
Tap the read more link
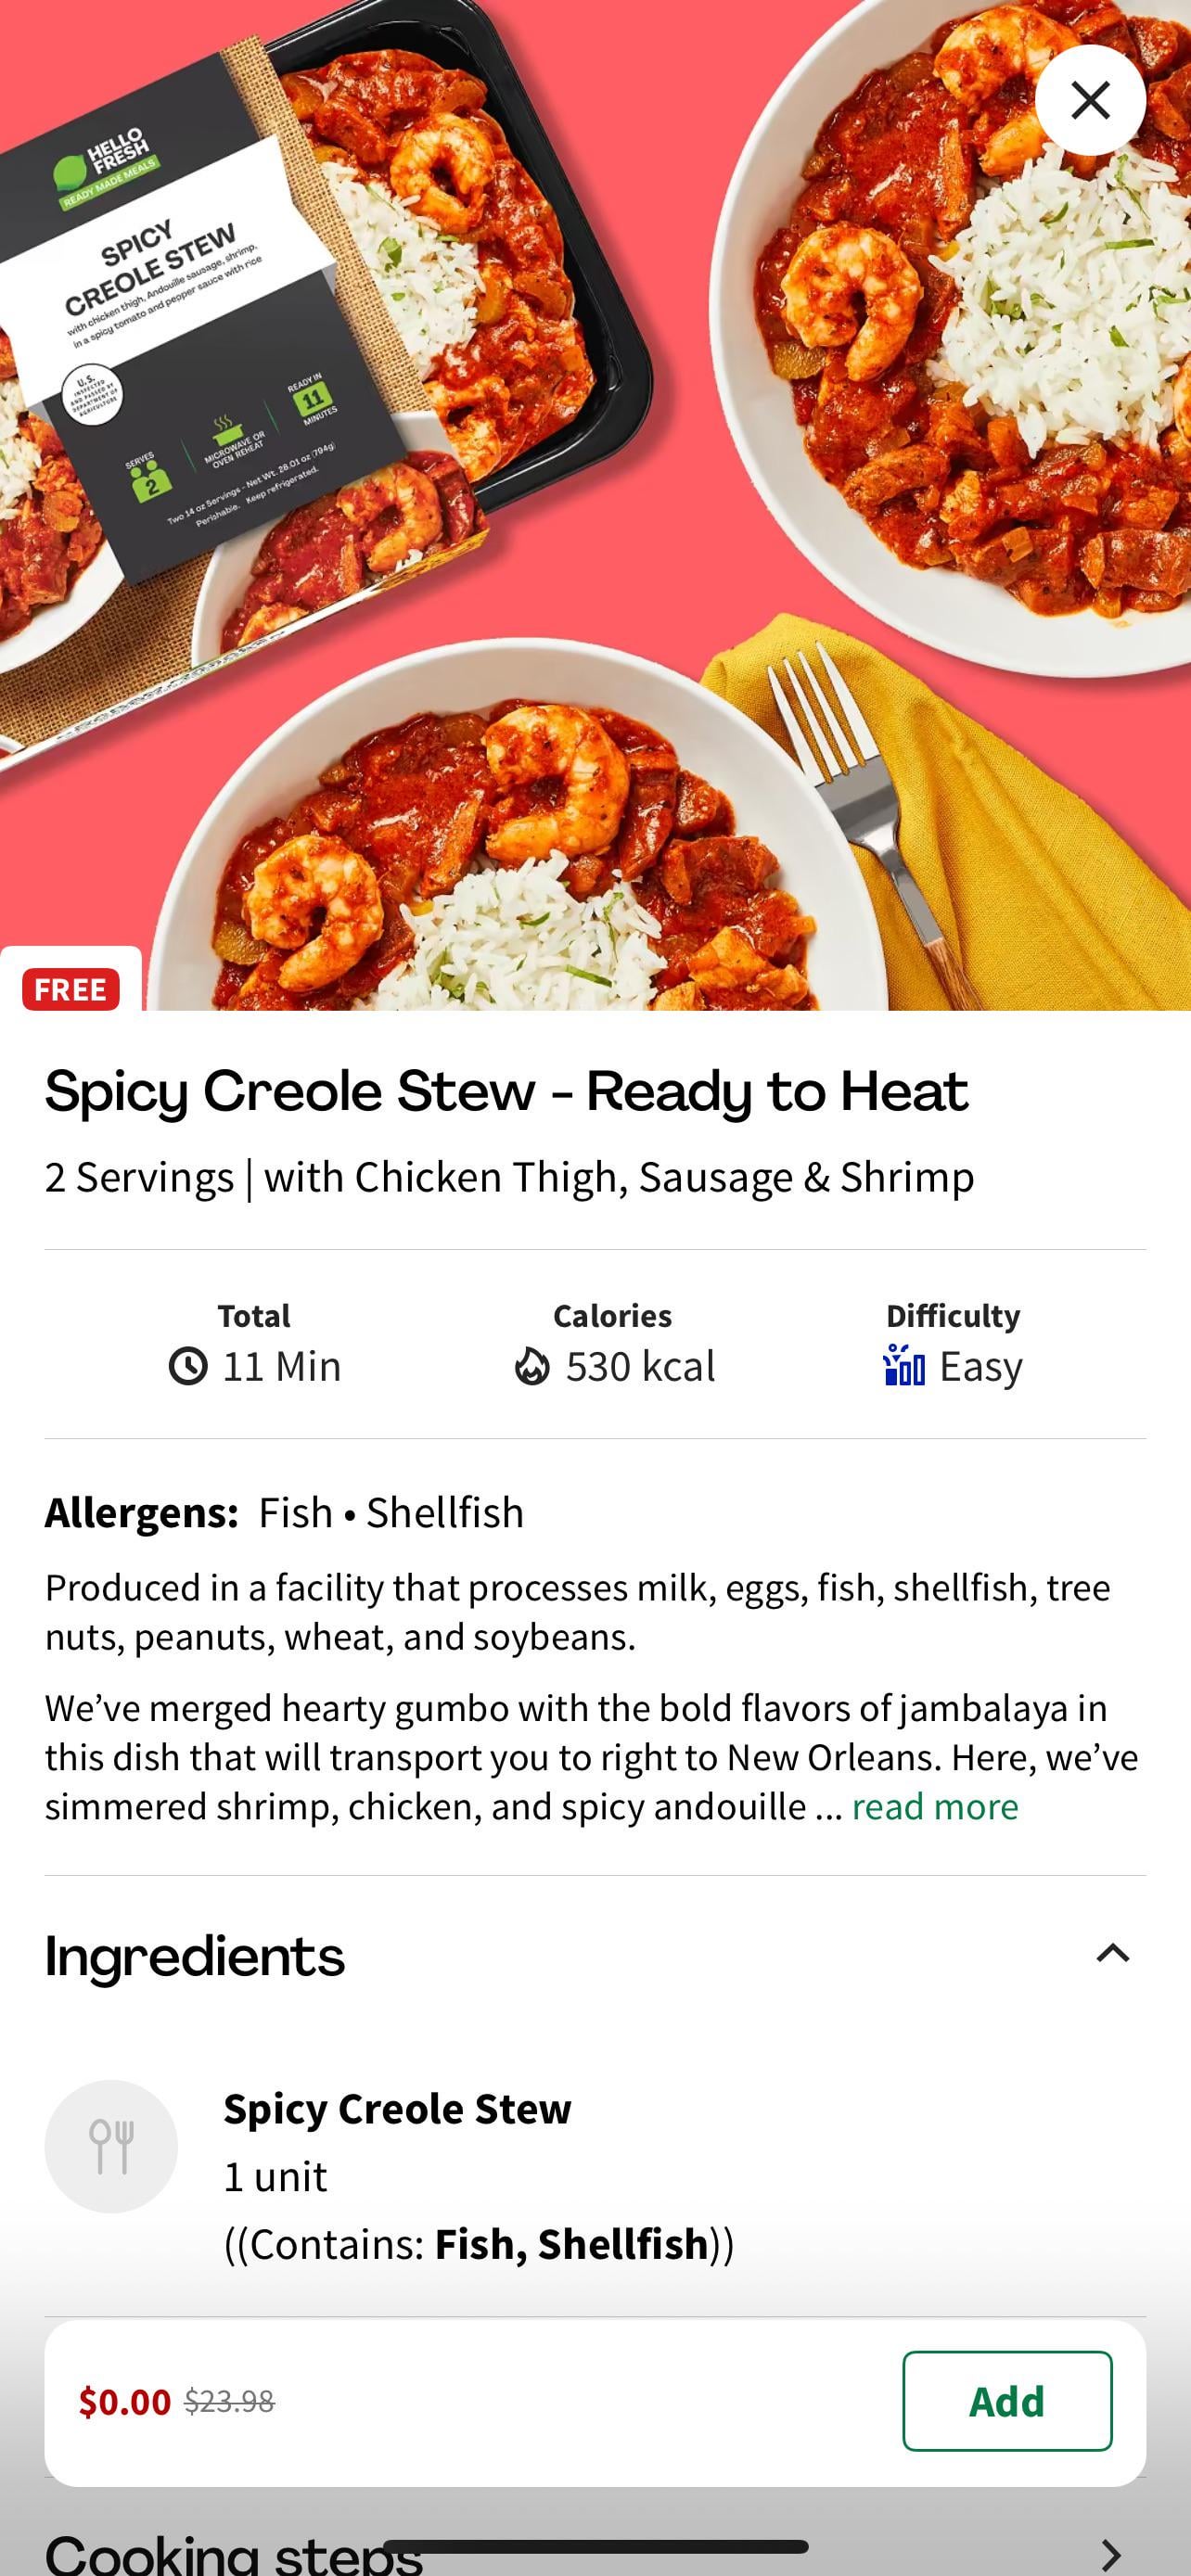pos(934,1806)
